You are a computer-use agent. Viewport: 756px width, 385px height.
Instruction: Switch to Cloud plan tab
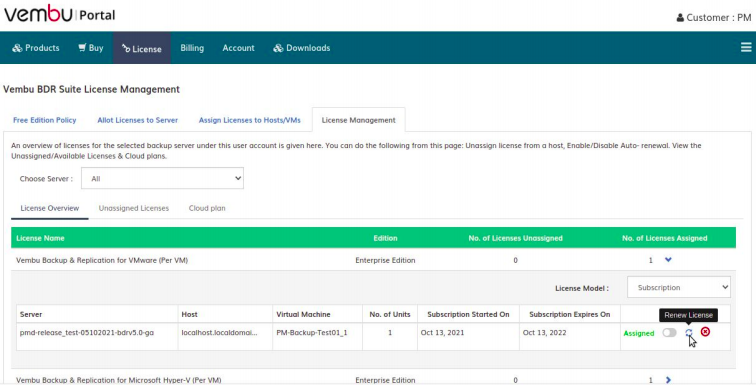(207, 208)
